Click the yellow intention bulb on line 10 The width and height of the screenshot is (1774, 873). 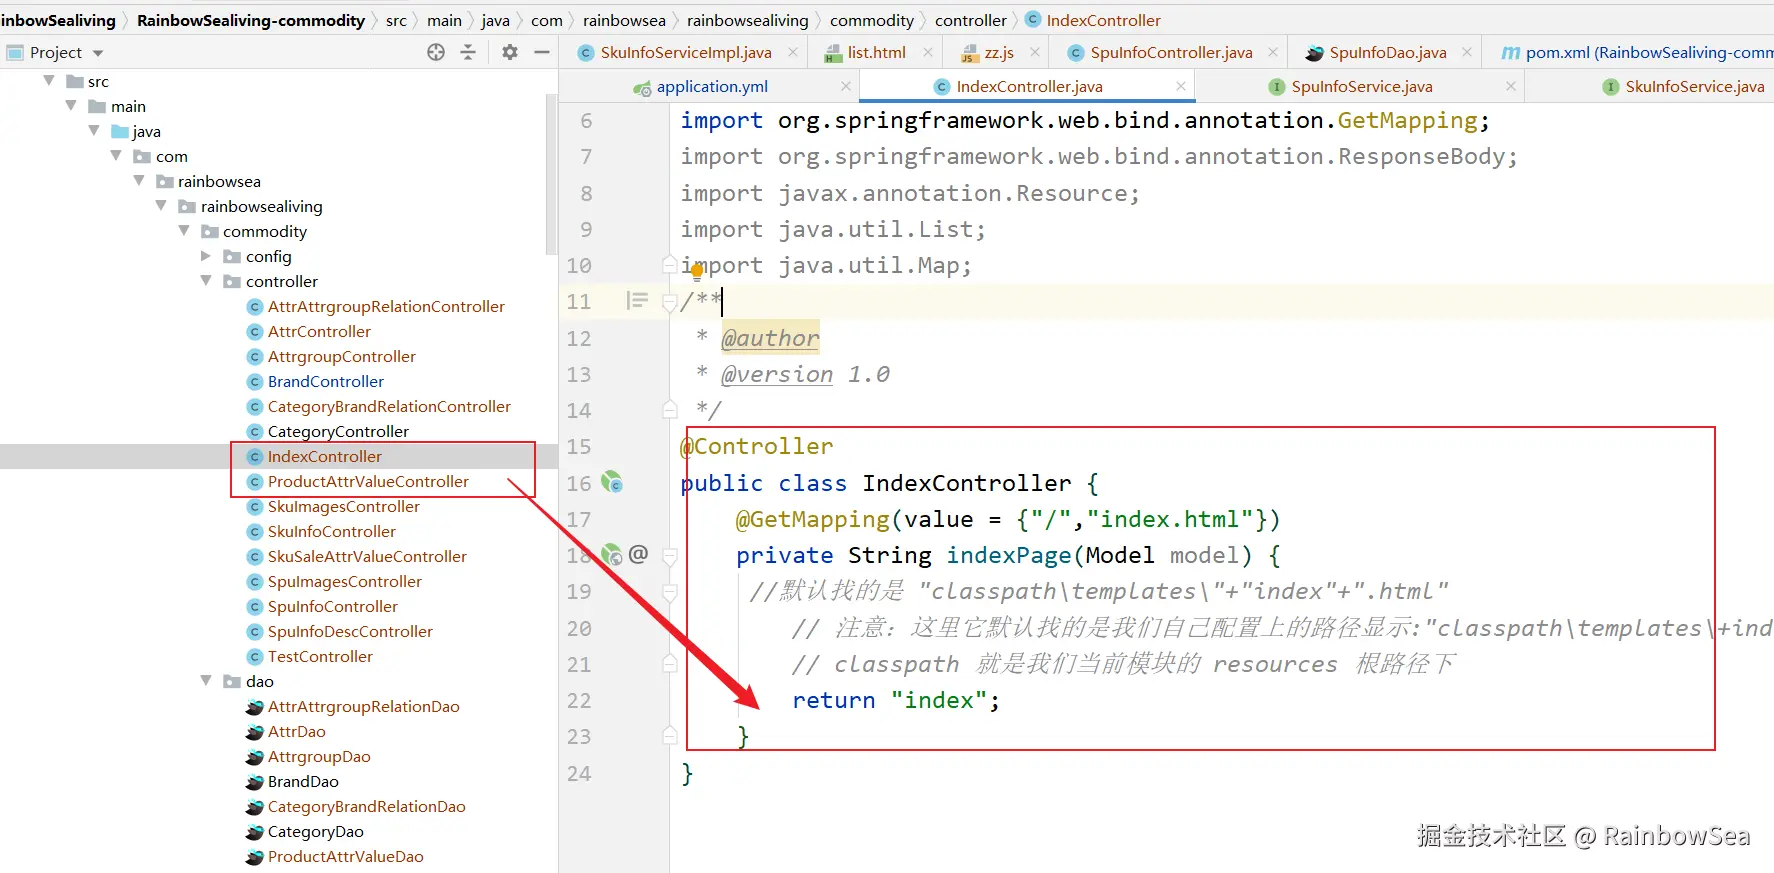click(x=697, y=271)
